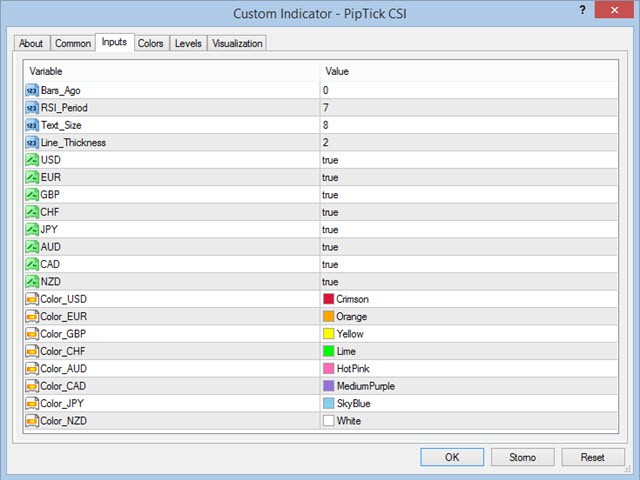
Task: Click the integer icon beside Line_Thickness
Action: (32, 142)
